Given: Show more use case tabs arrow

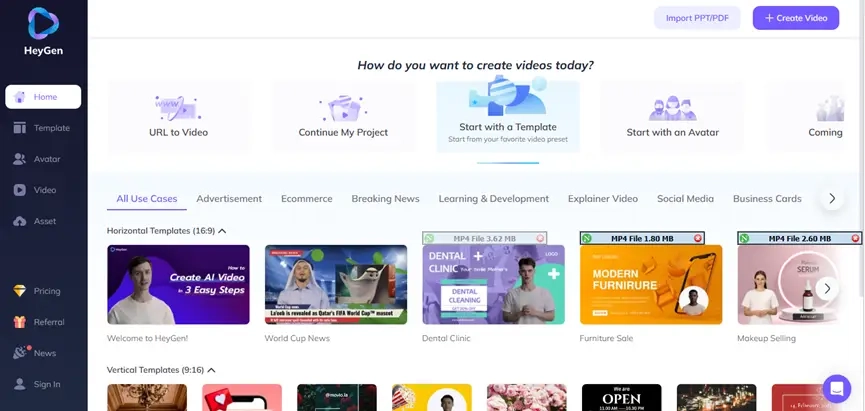Looking at the screenshot, I should (832, 199).
